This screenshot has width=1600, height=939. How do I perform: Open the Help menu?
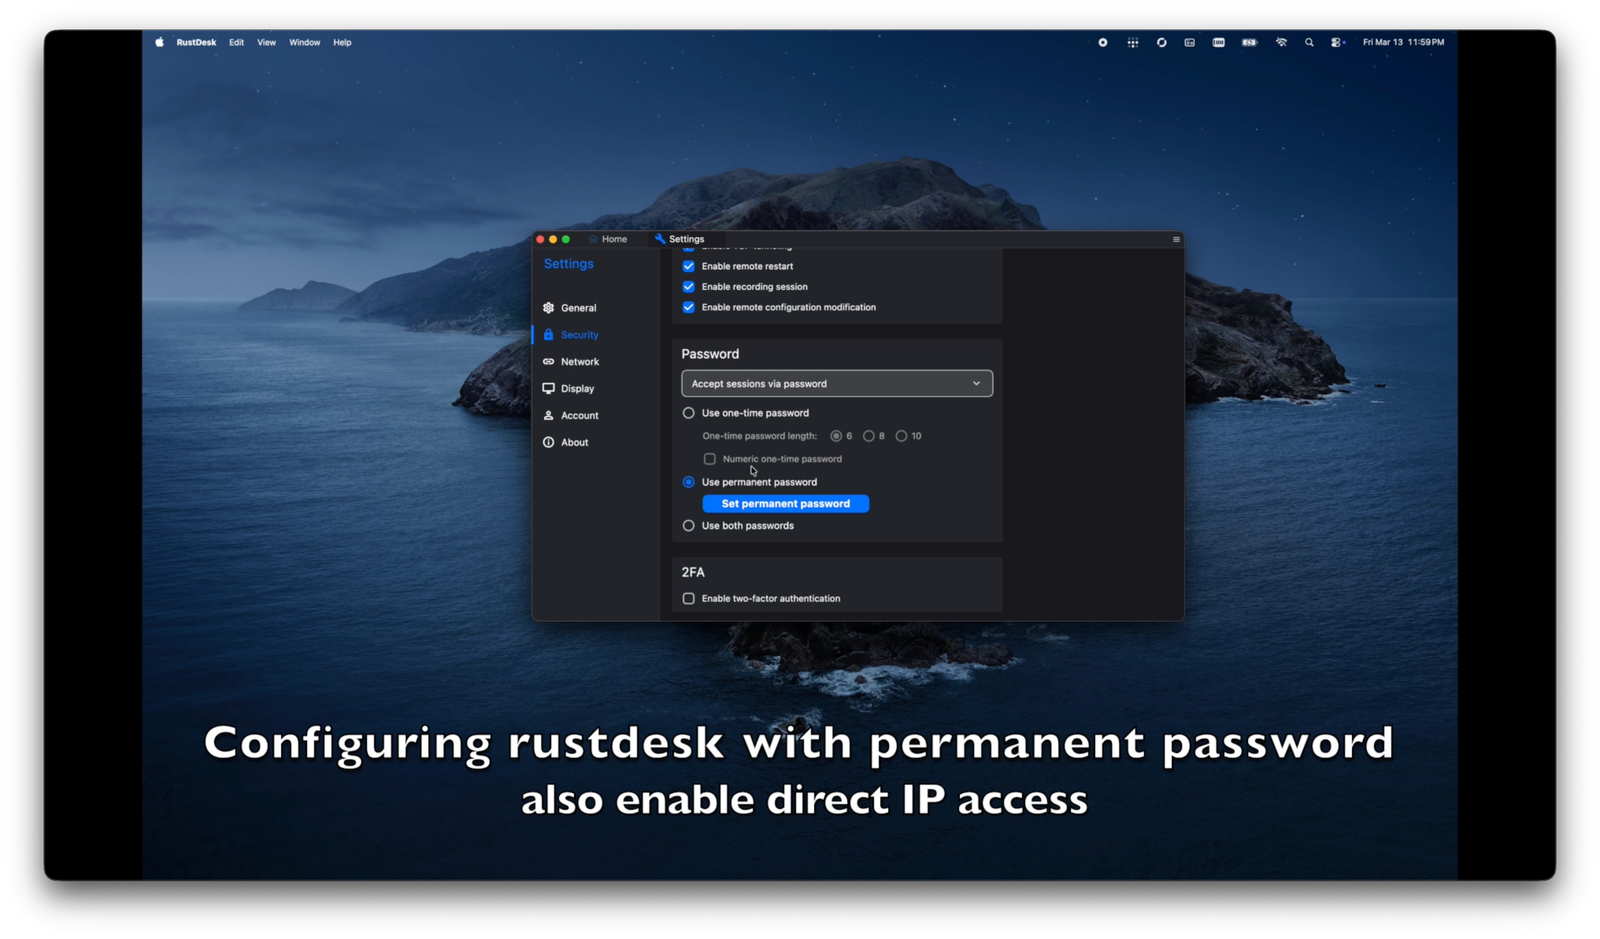pos(341,42)
